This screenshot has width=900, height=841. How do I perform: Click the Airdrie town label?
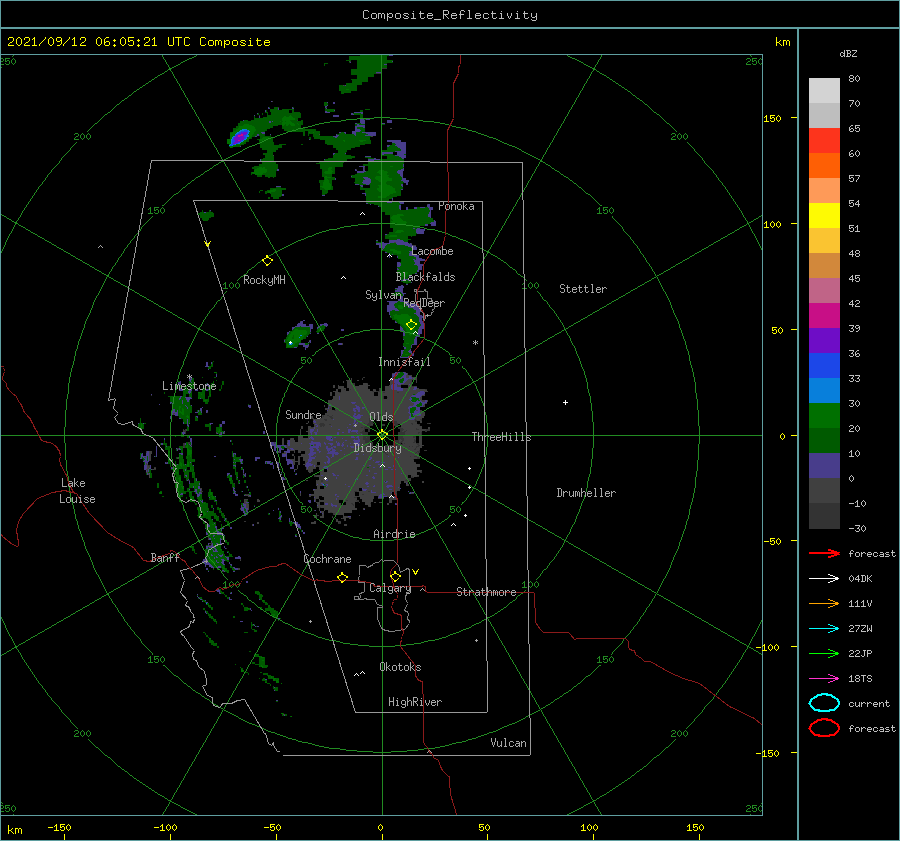tap(394, 534)
